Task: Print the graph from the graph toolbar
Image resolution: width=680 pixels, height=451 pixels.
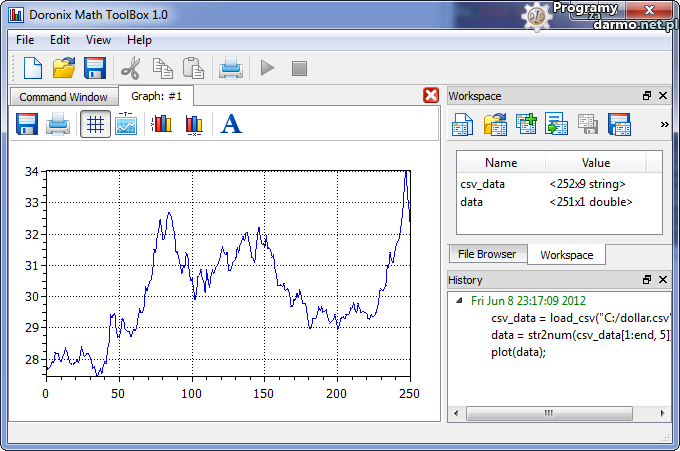Action: point(59,124)
